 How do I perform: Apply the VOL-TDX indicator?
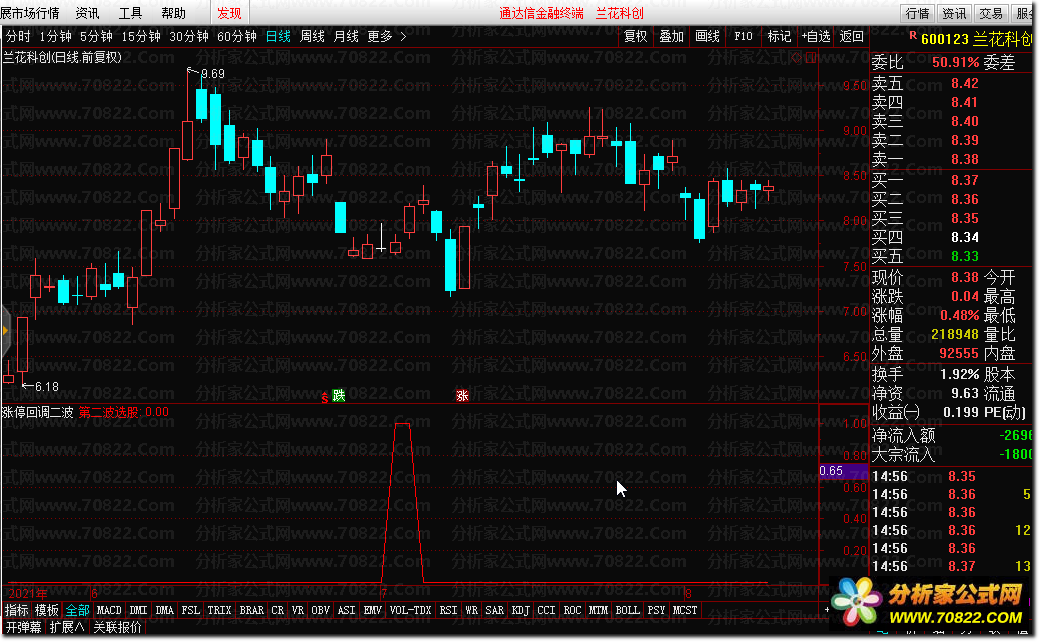pyautogui.click(x=410, y=610)
